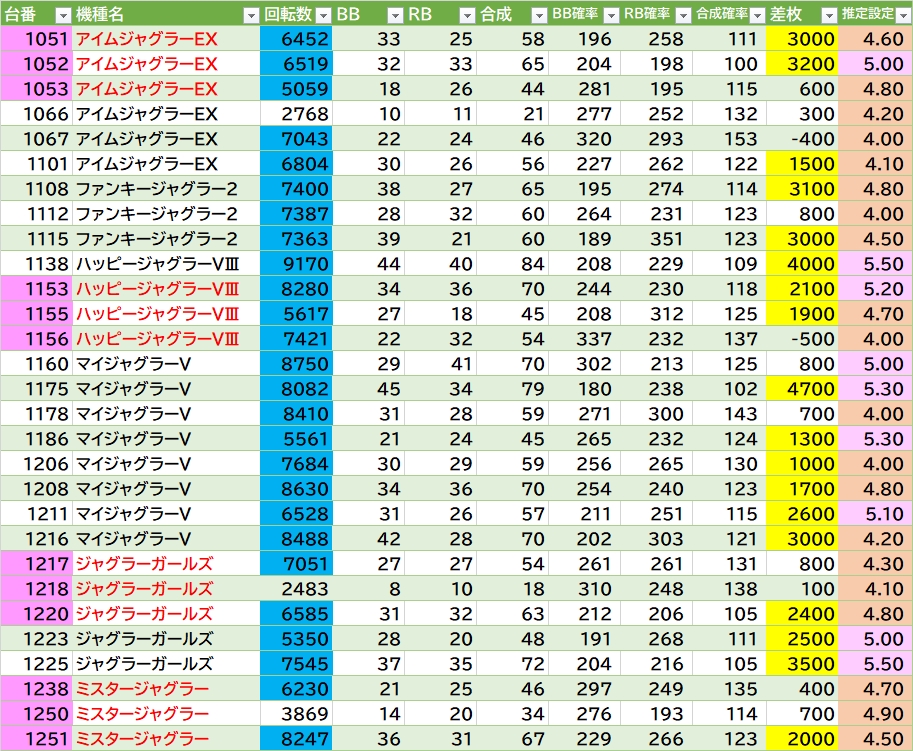Select machine number cell 1225
The height and width of the screenshot is (751, 913).
tap(36, 665)
